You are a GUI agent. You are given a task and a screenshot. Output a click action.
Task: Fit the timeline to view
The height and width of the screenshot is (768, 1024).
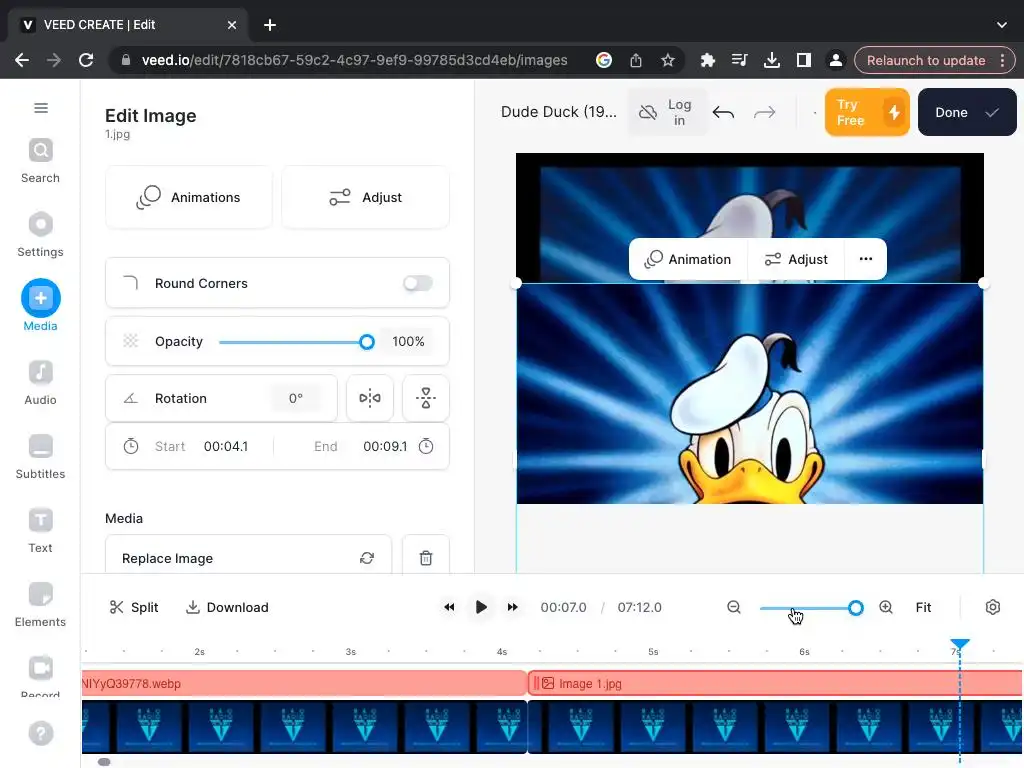923,607
